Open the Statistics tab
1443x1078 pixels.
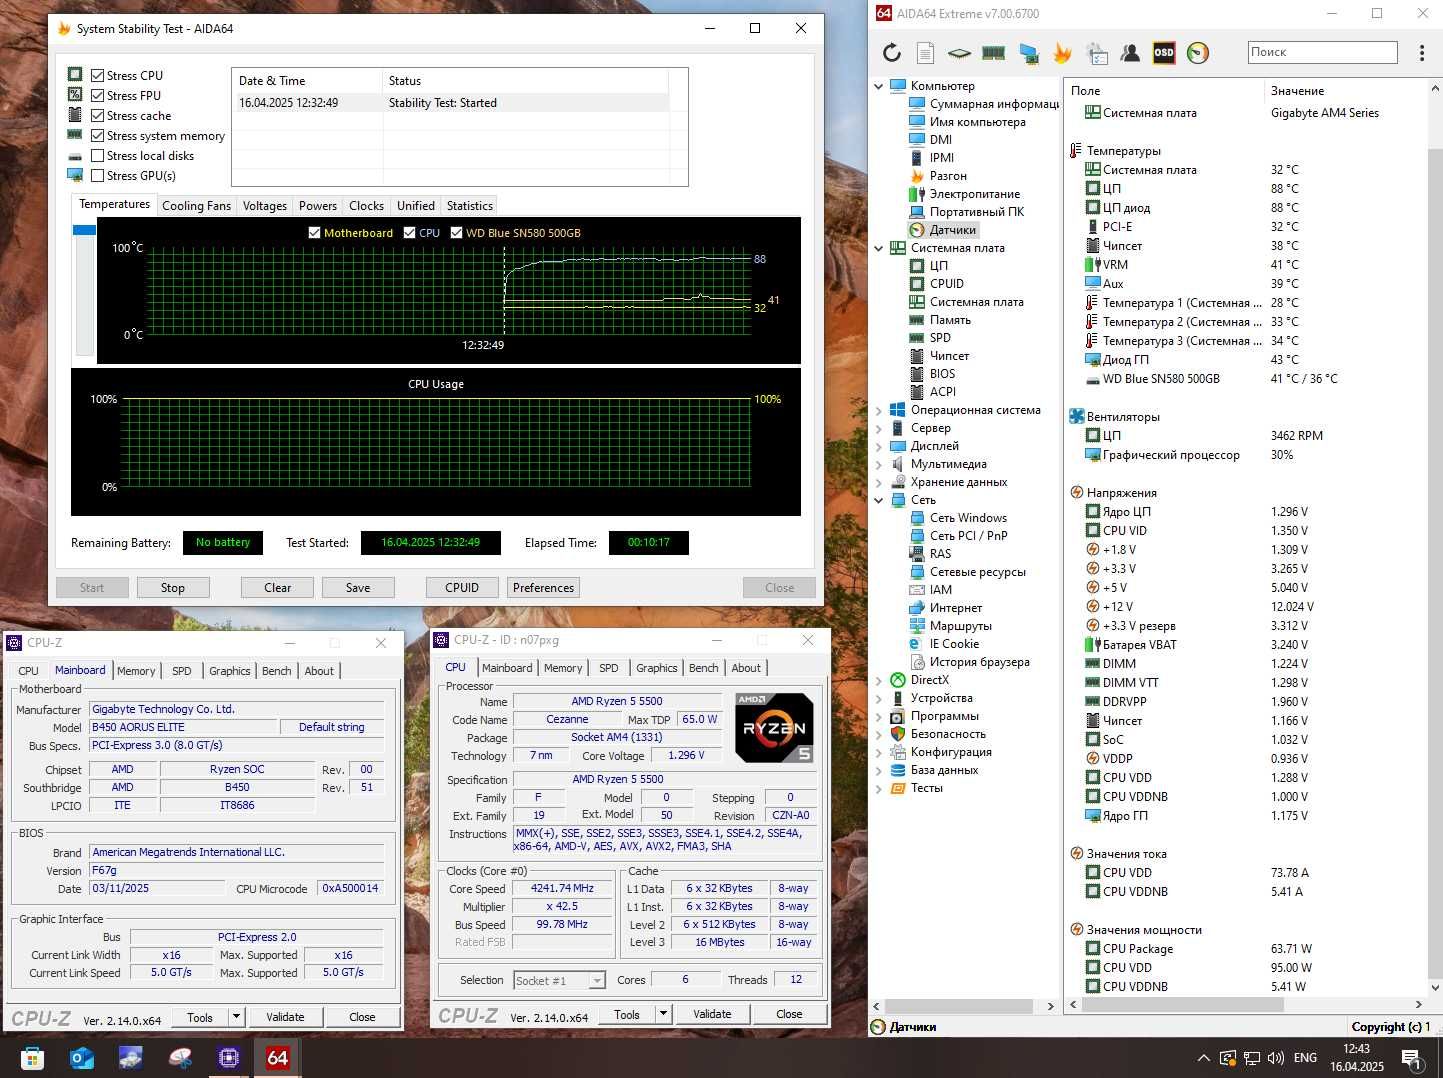[470, 206]
